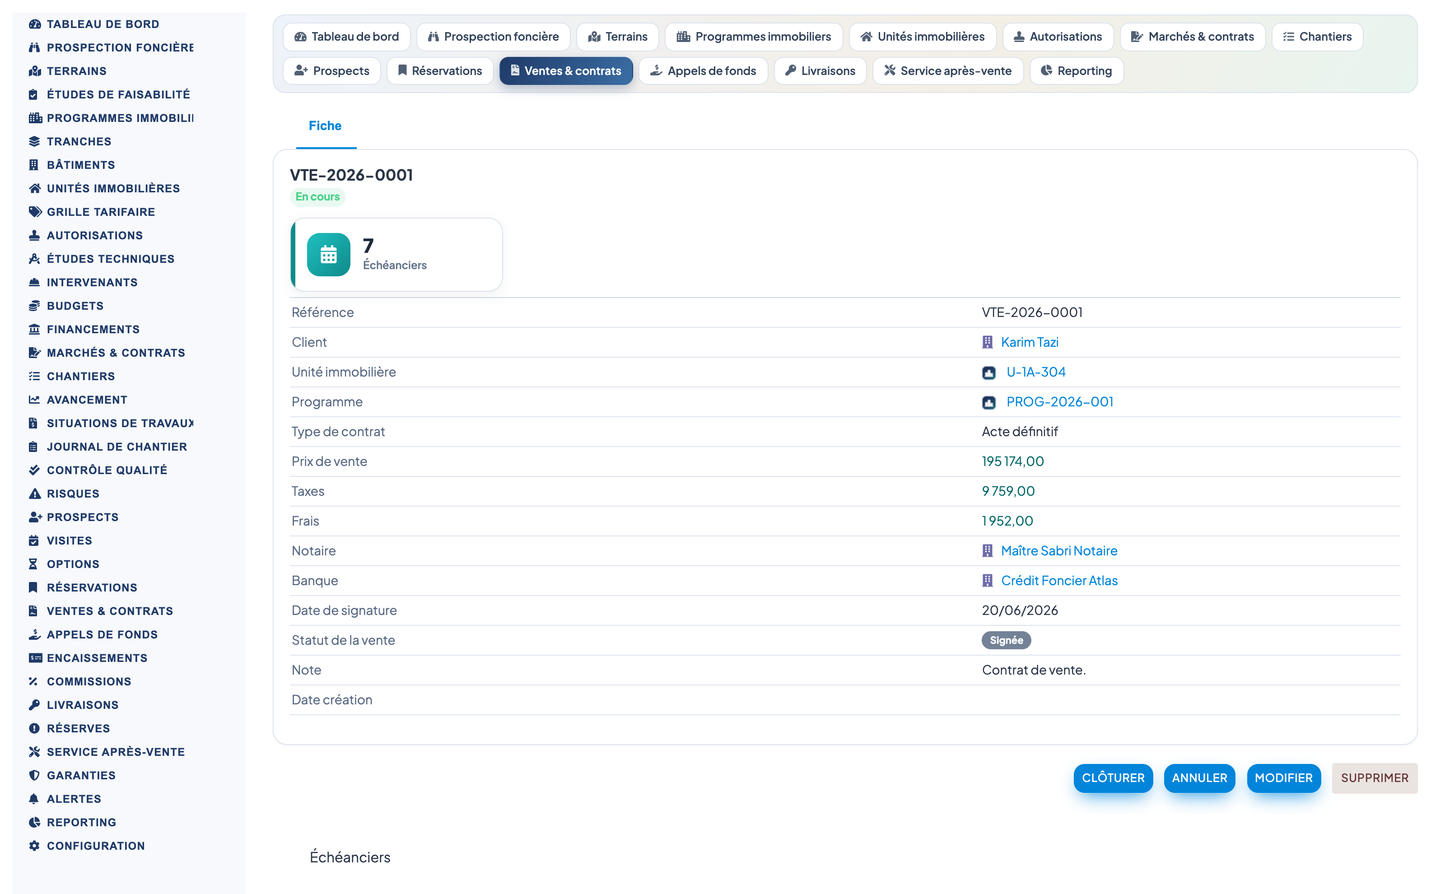Click the Livraisons key icon in sidebar
1445x894 pixels.
coord(34,705)
